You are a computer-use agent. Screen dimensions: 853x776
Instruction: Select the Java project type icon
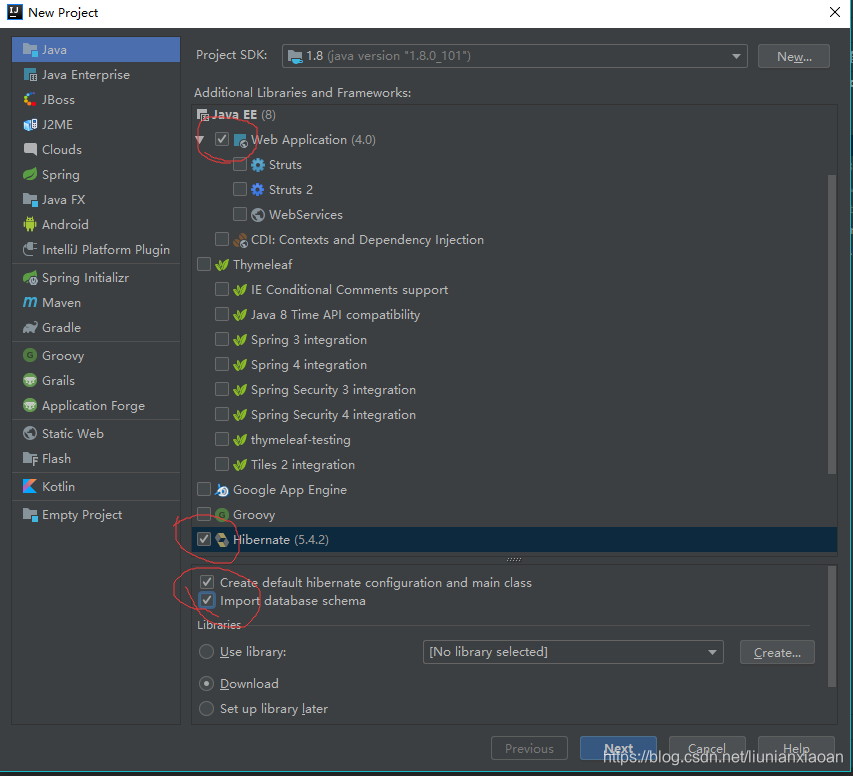coord(30,50)
